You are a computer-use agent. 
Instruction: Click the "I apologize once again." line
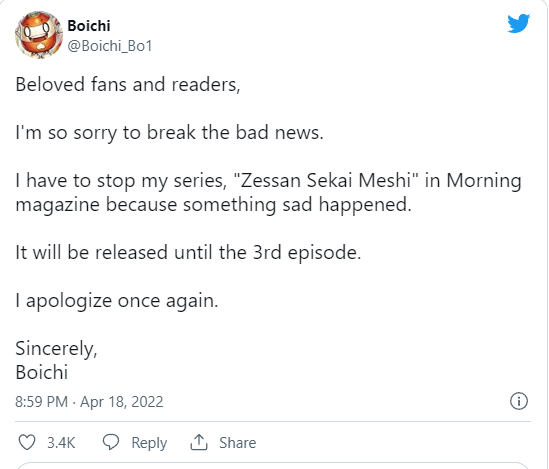117,301
